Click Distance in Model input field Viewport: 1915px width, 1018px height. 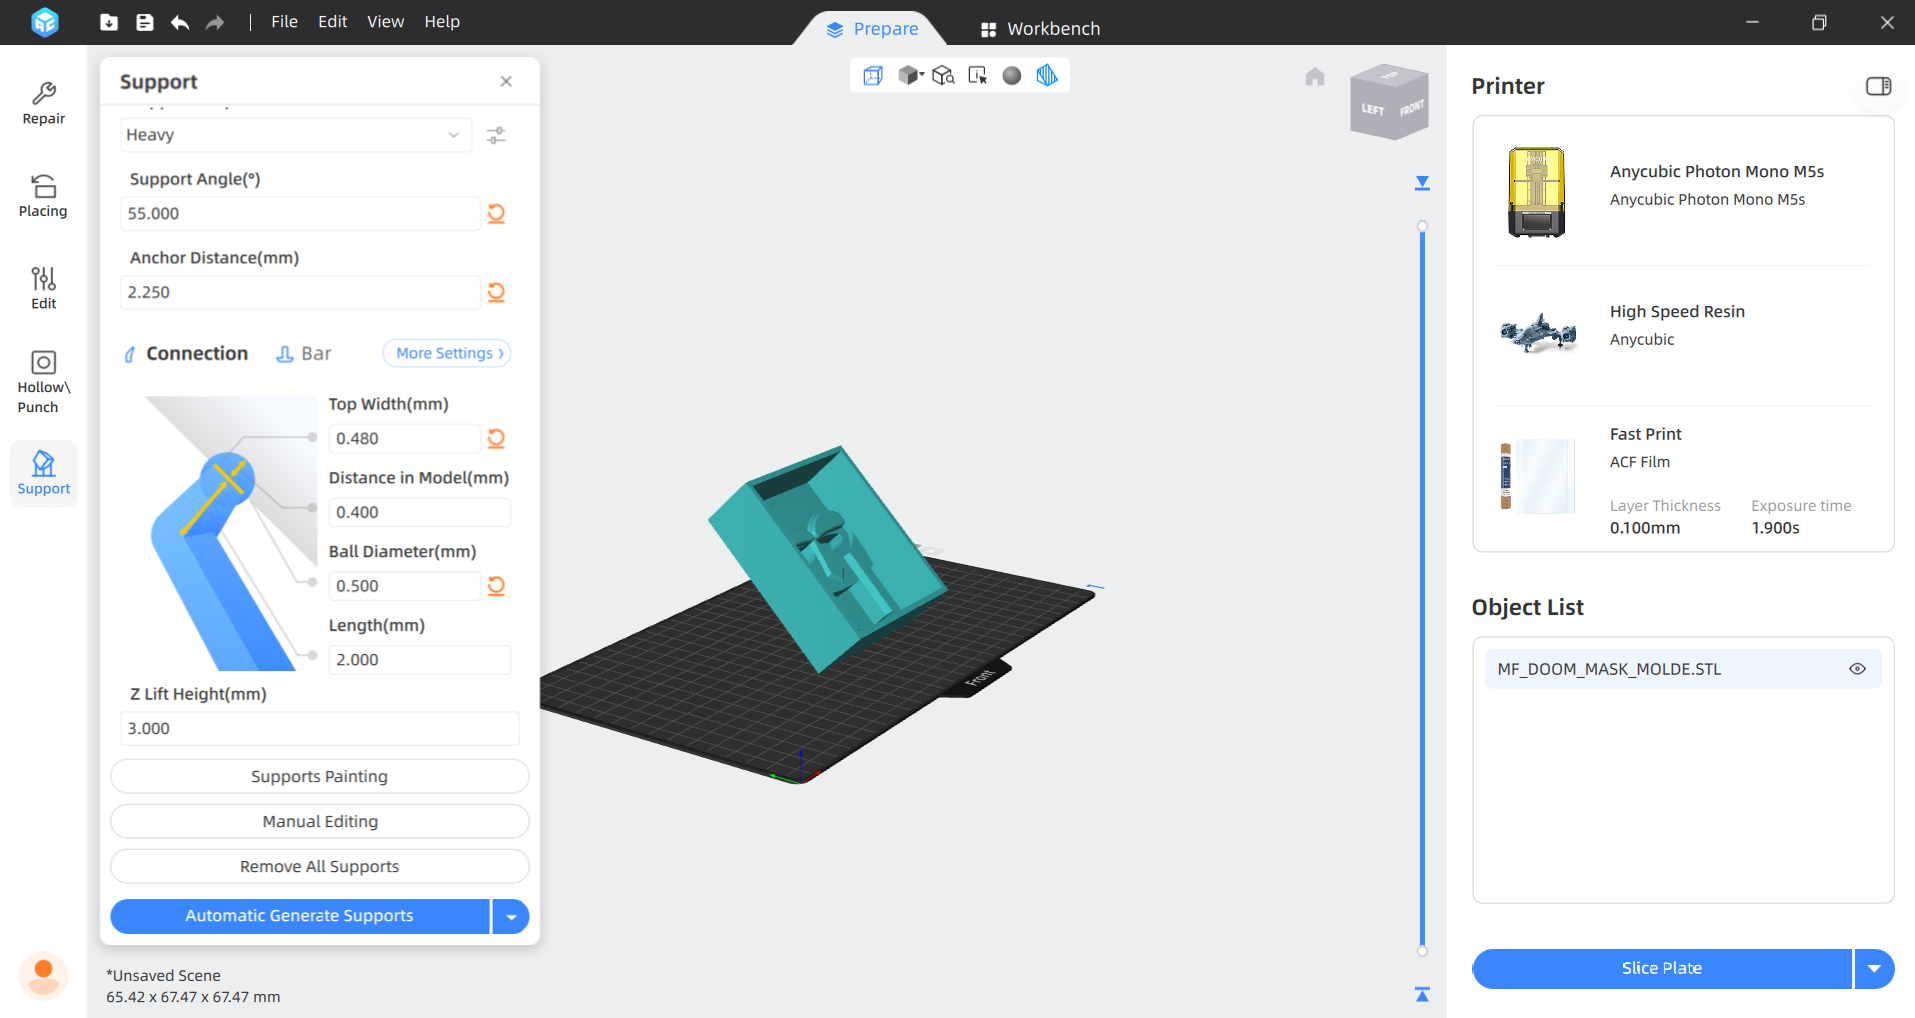(420, 512)
